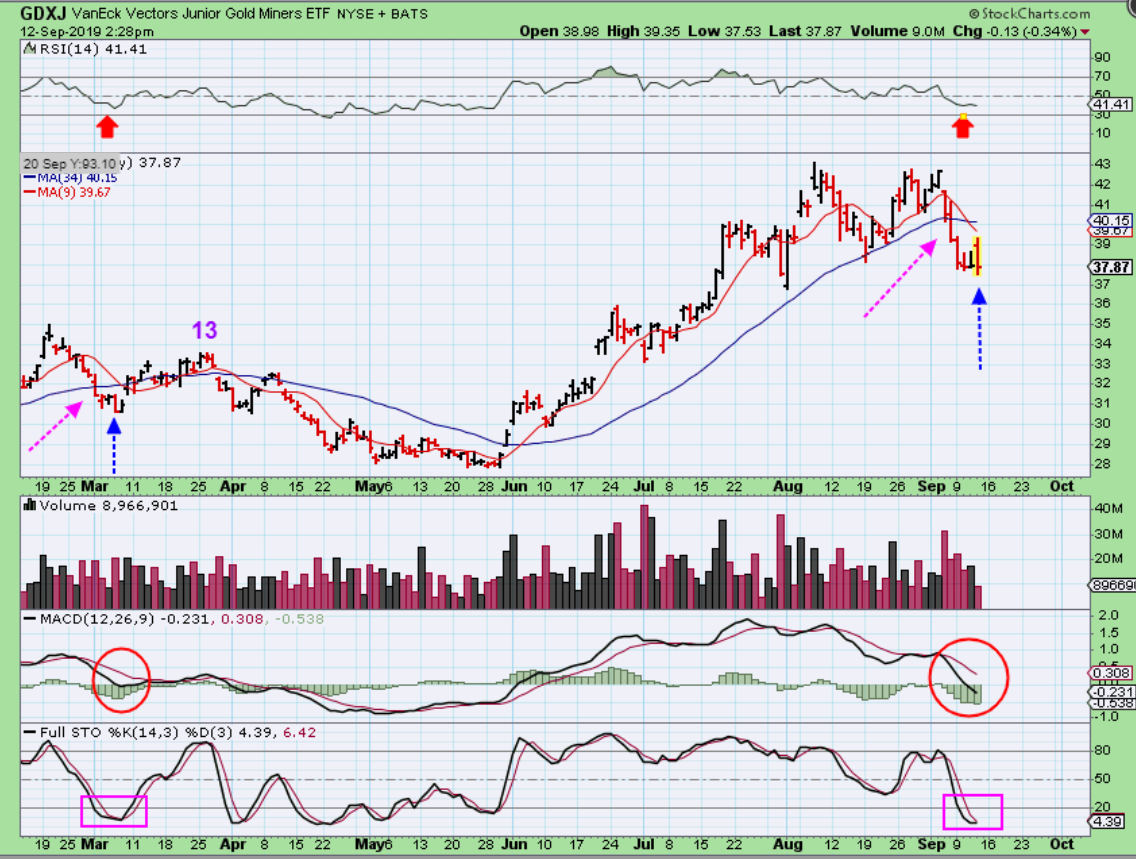Click the Volume 8,966,901 indicator label
This screenshot has width=1136, height=859.
coord(109,506)
